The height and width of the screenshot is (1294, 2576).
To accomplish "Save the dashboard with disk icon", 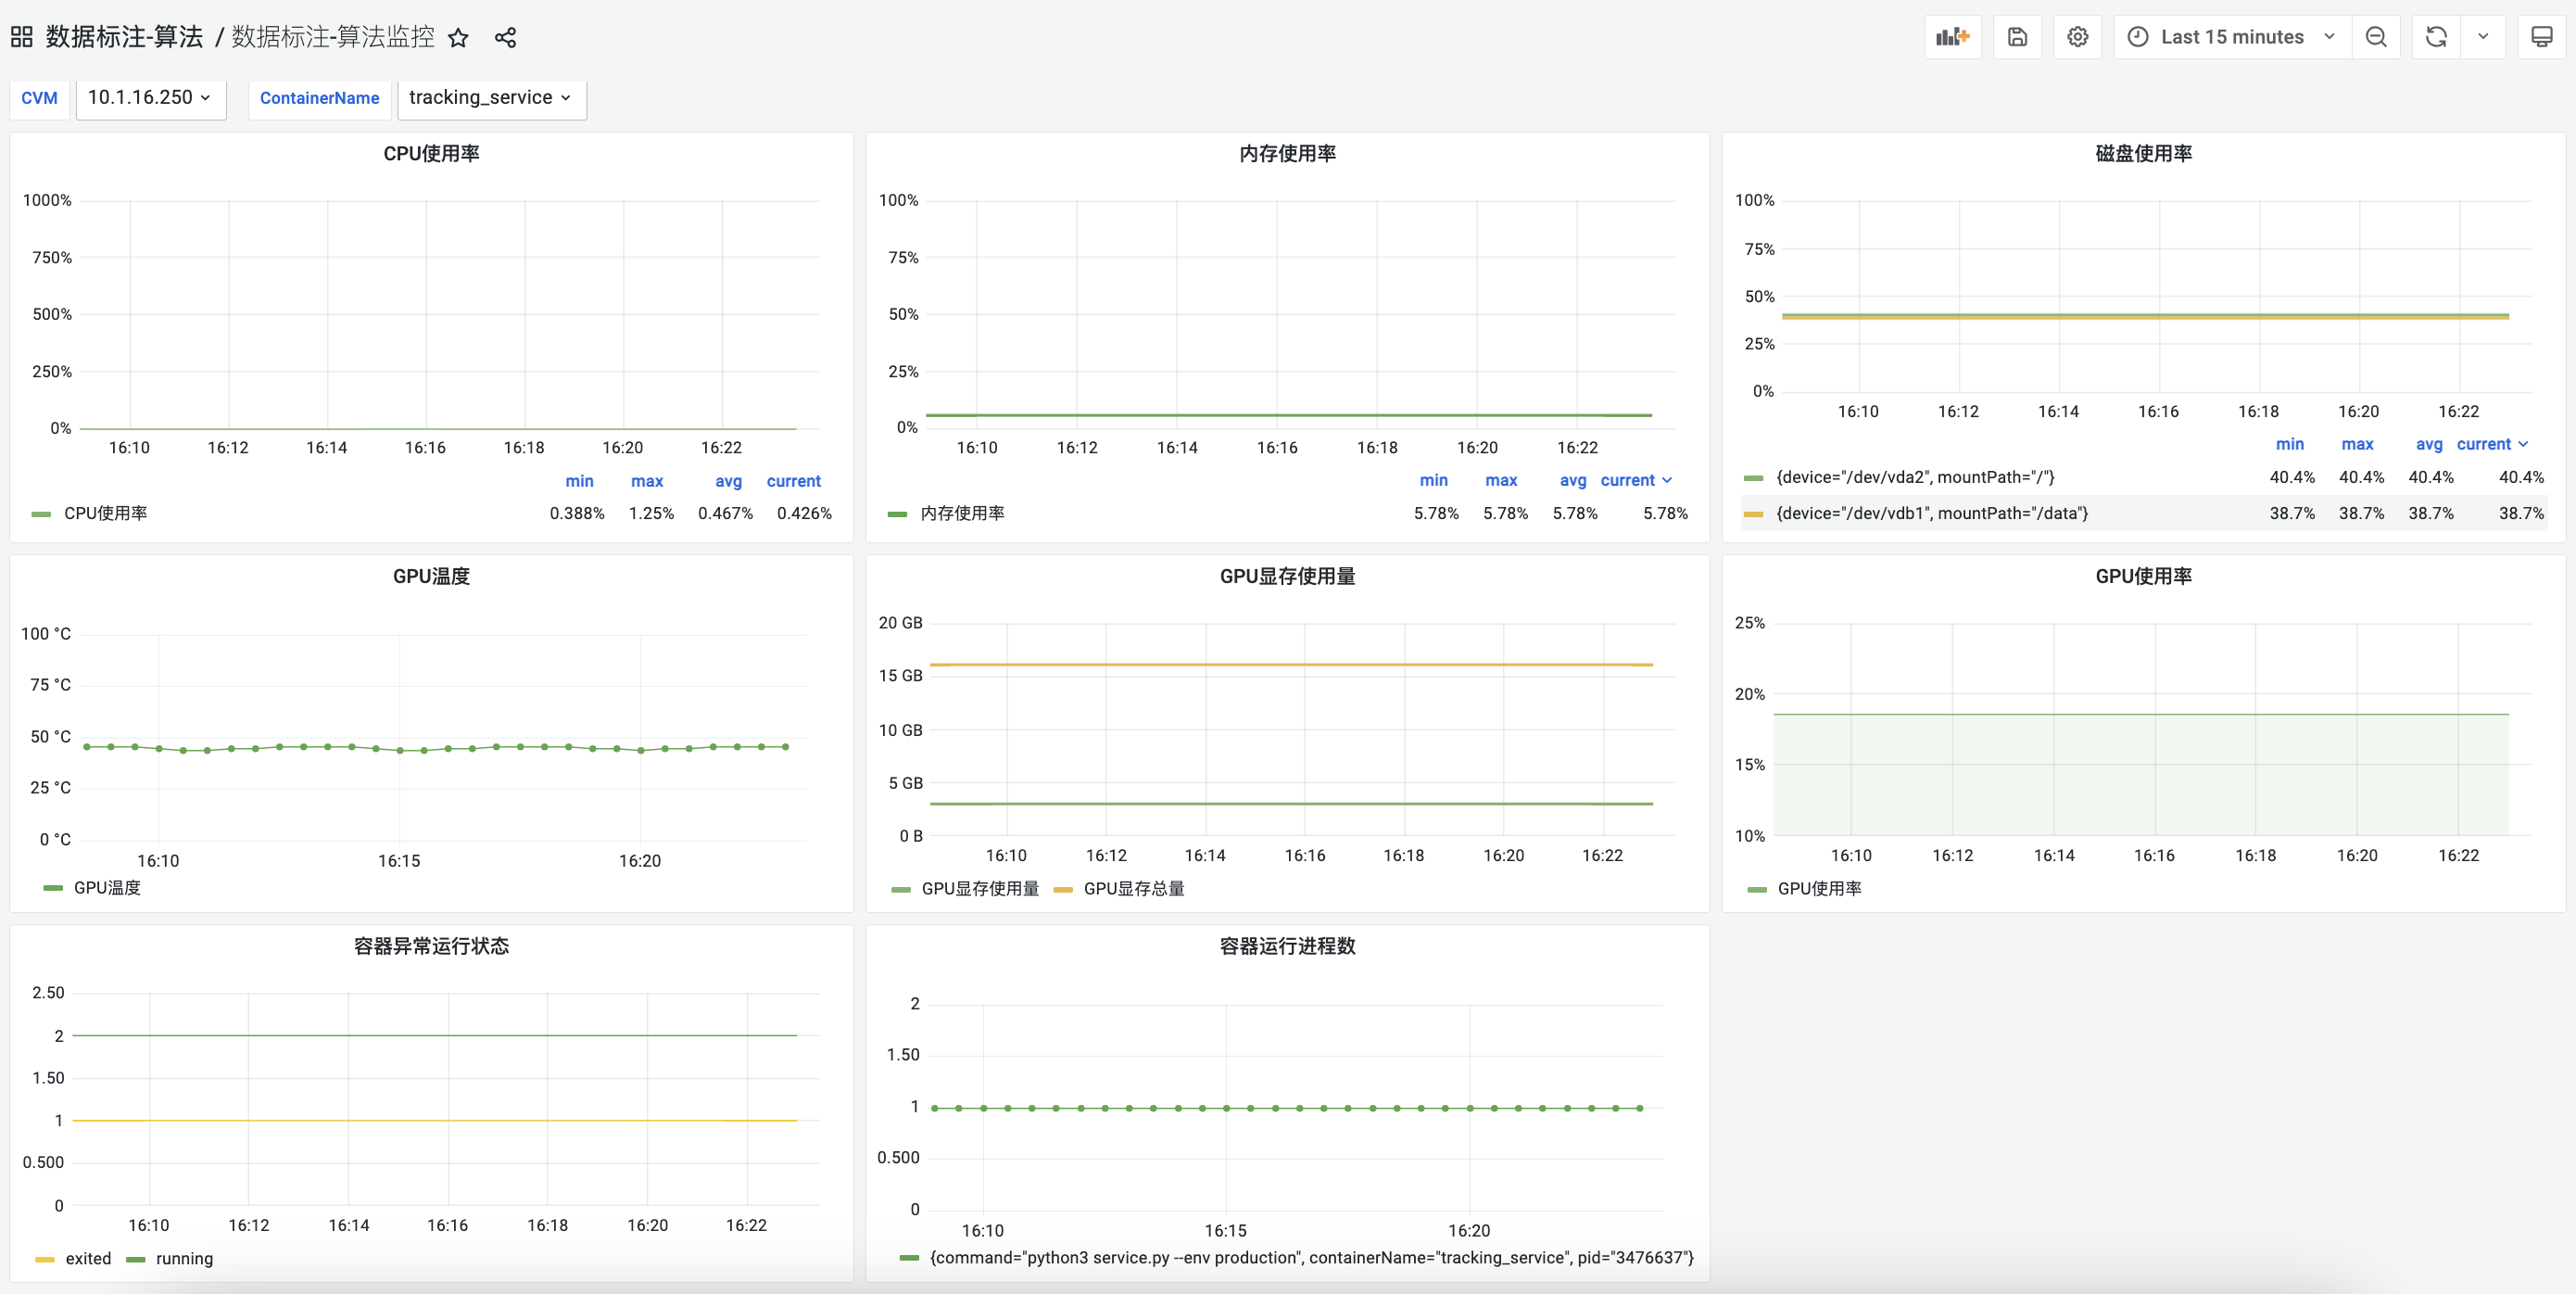I will click(2017, 37).
